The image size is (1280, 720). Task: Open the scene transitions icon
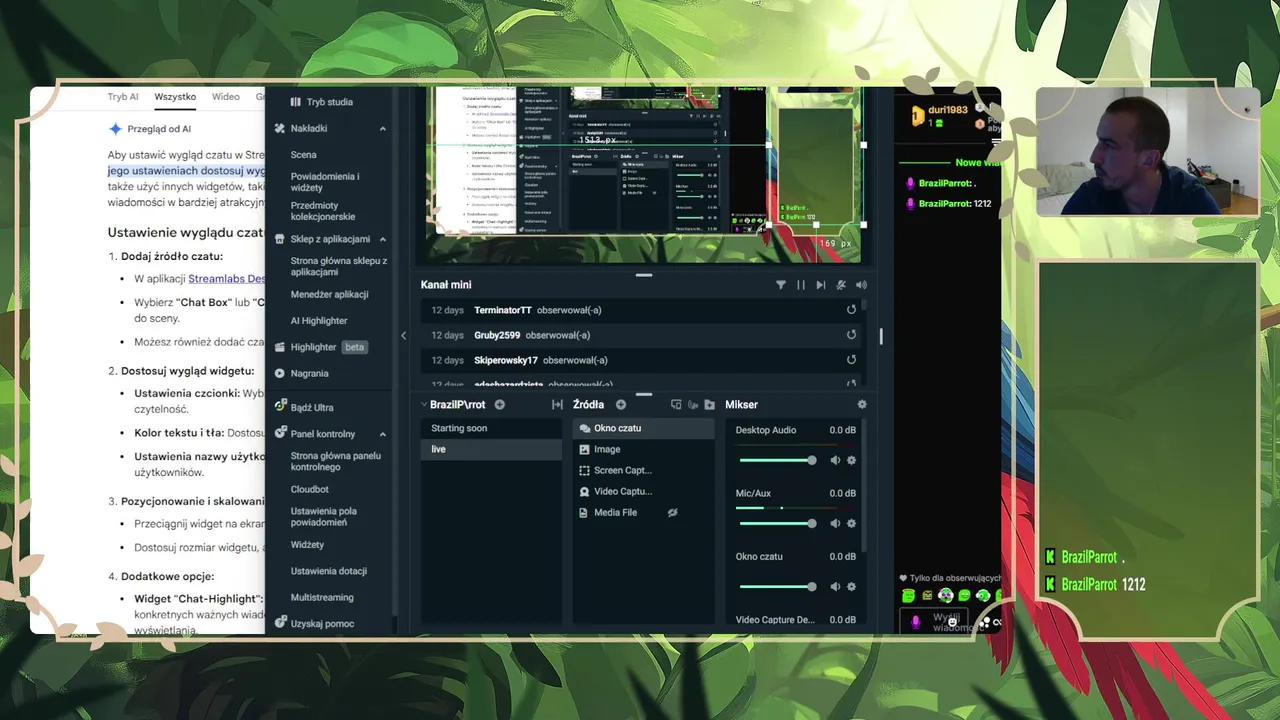coord(557,405)
